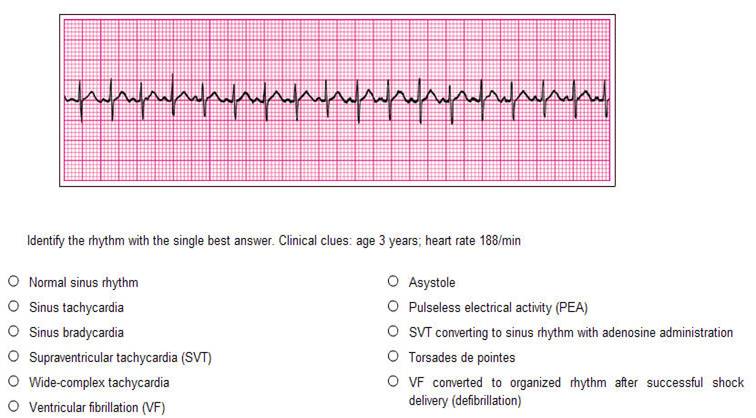Click the question text about clinical clues

pyautogui.click(x=274, y=241)
